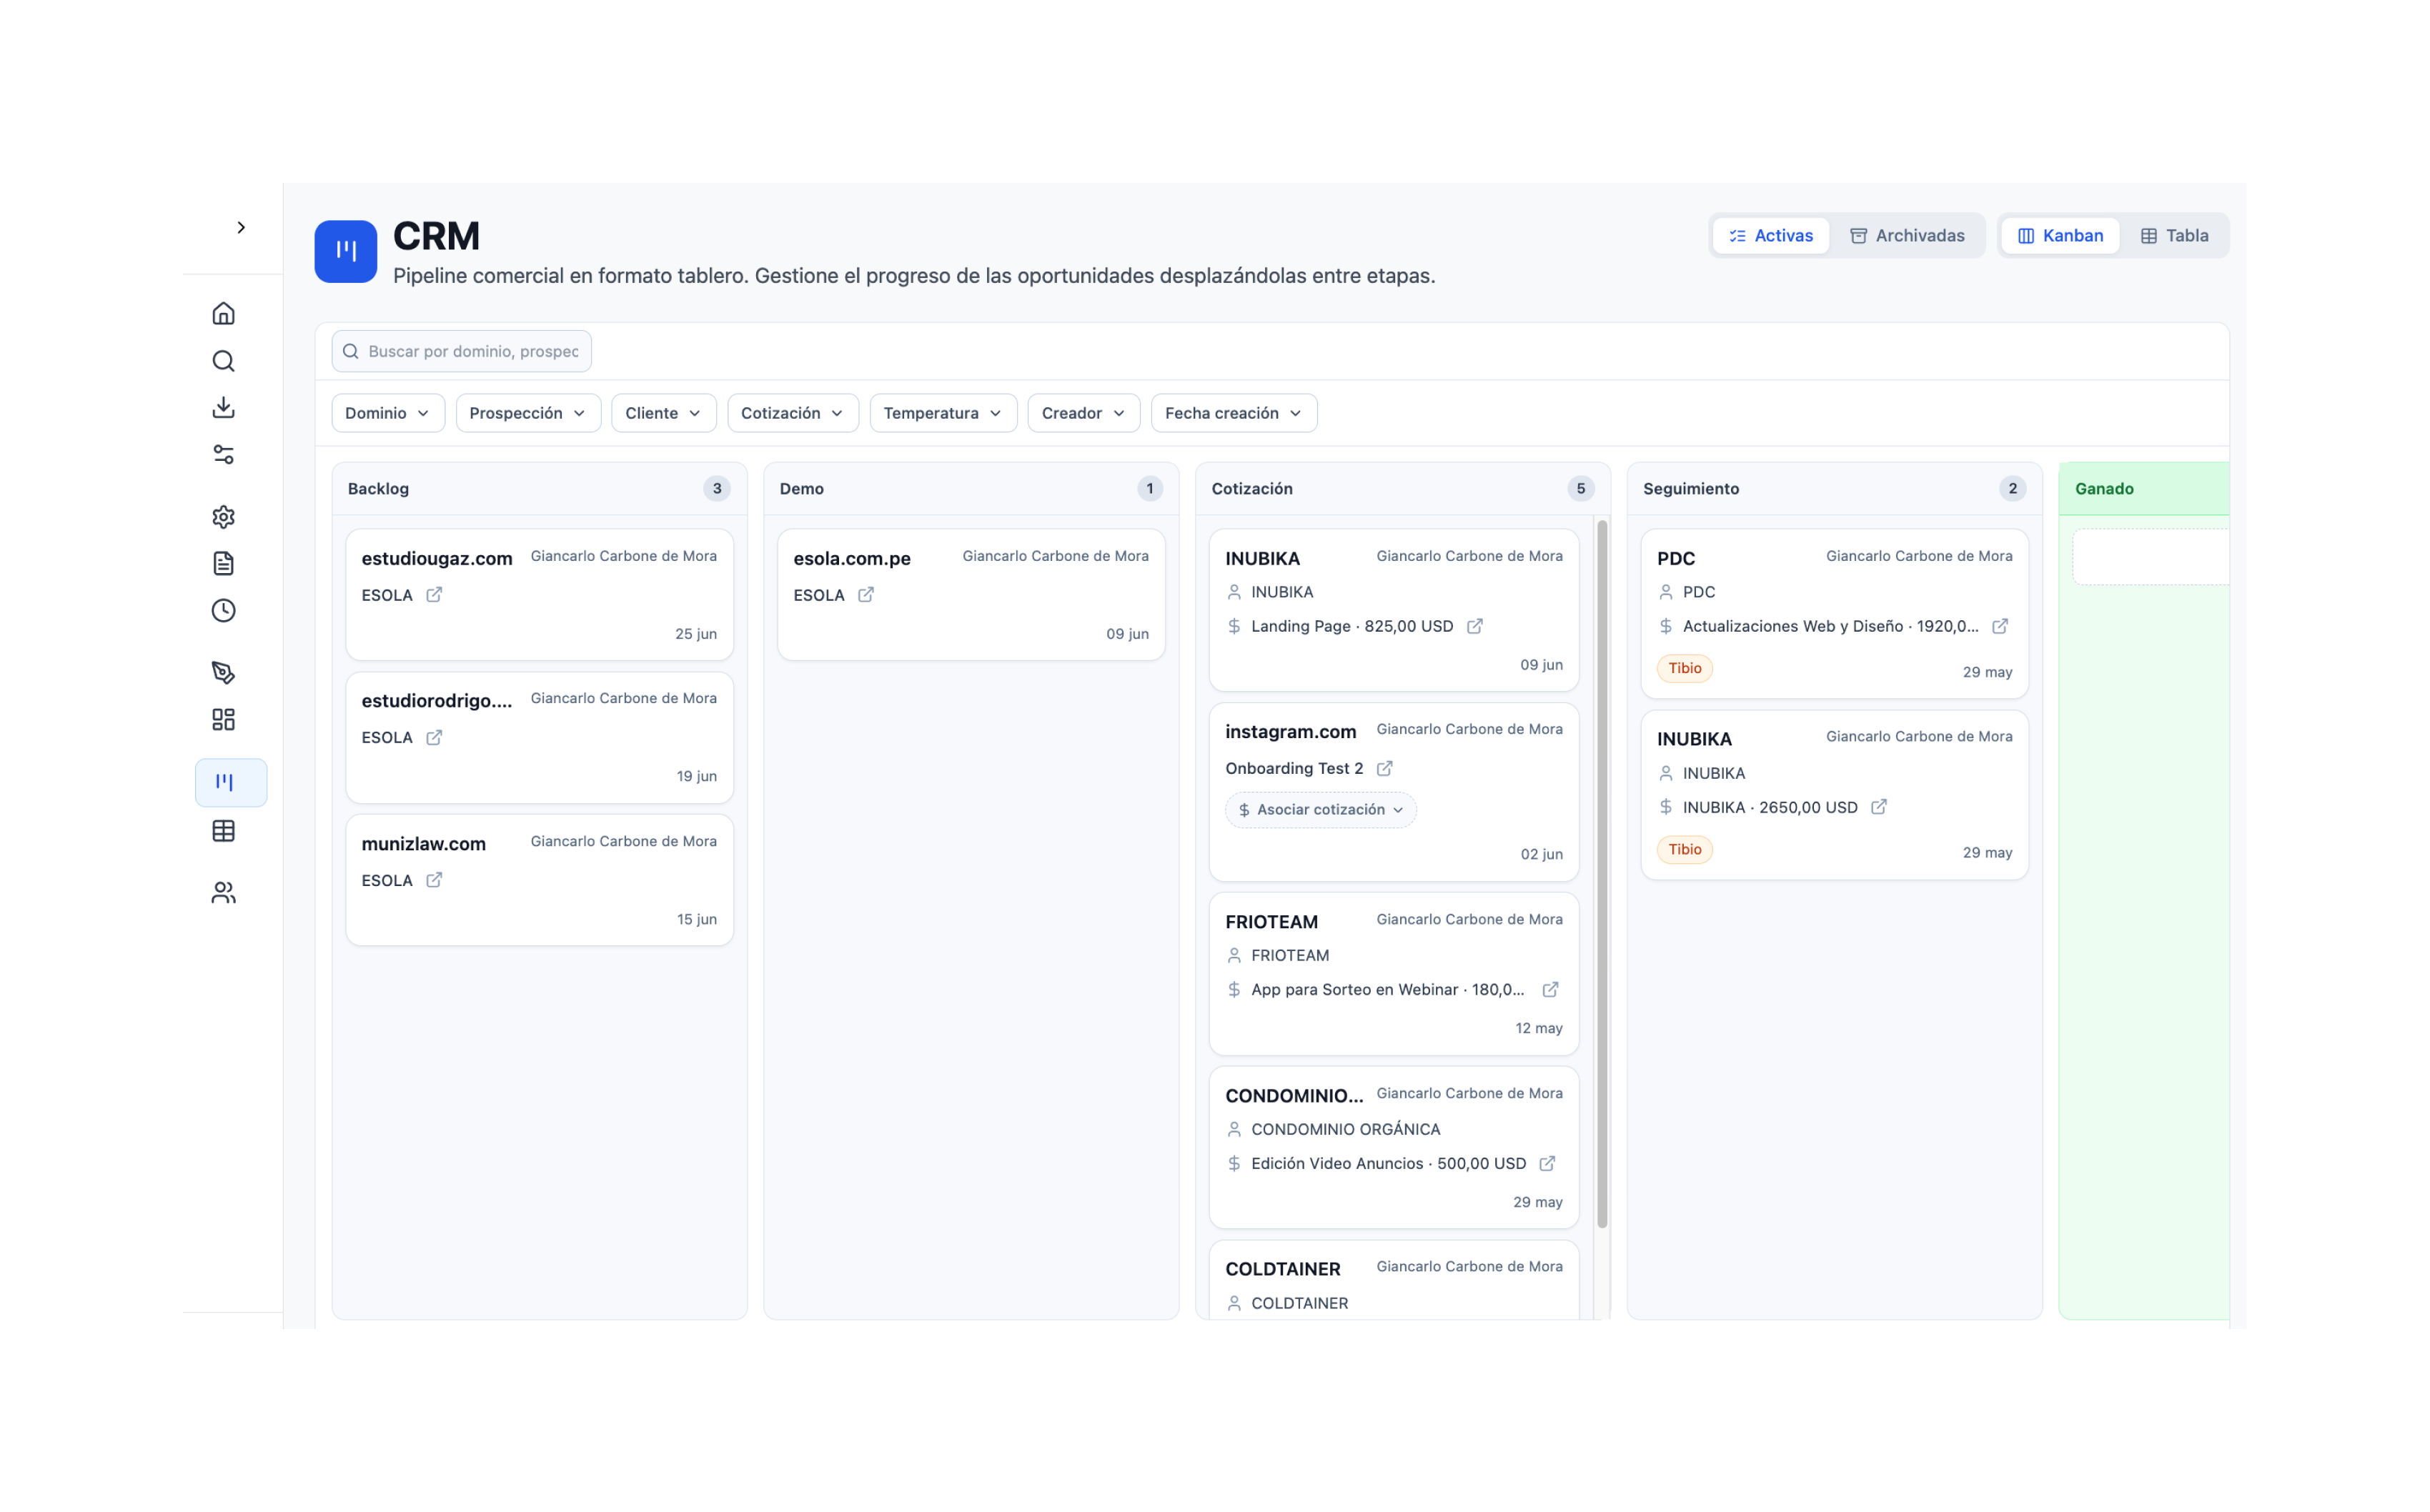Image resolution: width=2430 pixels, height=1512 pixels.
Task: Click the blue CRM logo icon
Action: point(346,252)
